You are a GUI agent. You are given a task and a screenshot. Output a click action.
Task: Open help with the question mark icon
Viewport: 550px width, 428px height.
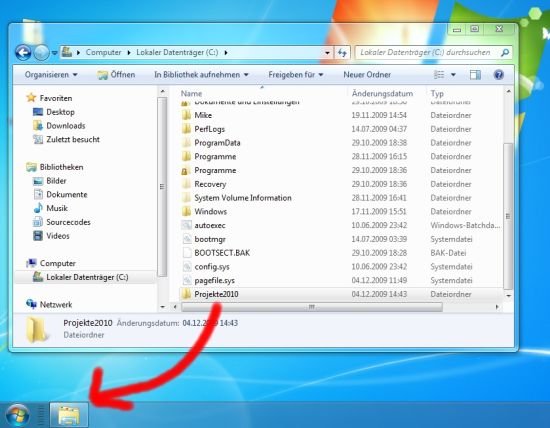click(498, 75)
